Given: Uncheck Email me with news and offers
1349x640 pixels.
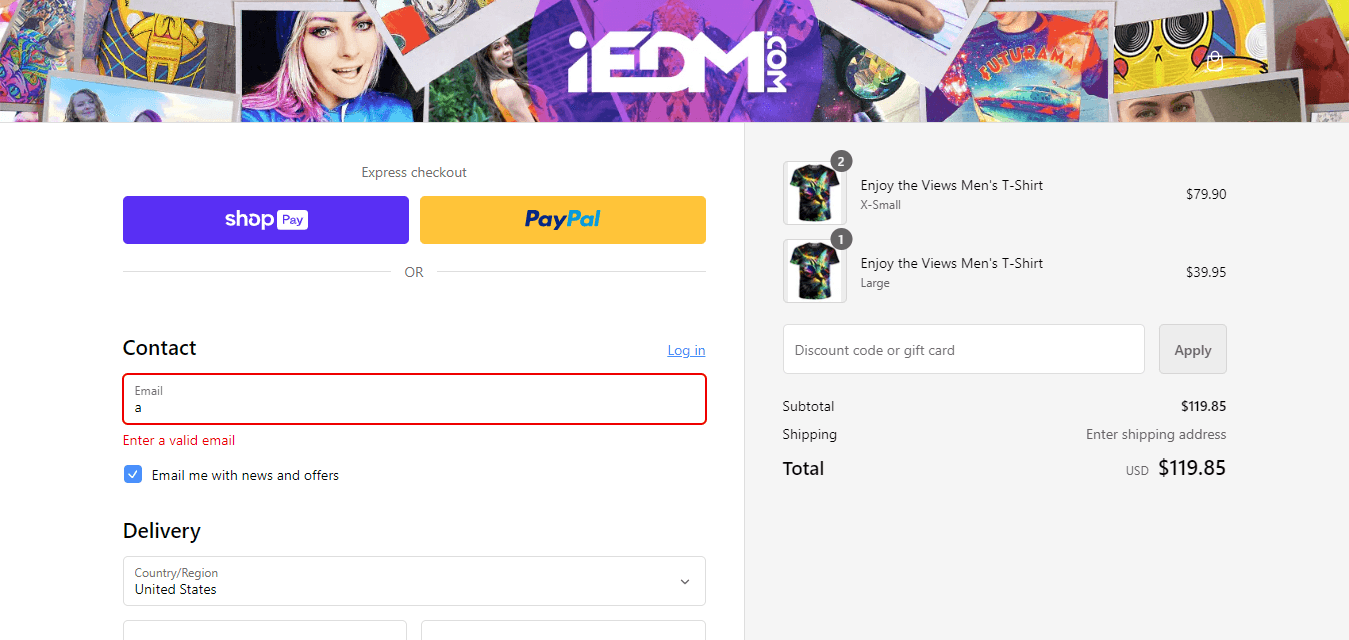Looking at the screenshot, I should click(x=133, y=474).
